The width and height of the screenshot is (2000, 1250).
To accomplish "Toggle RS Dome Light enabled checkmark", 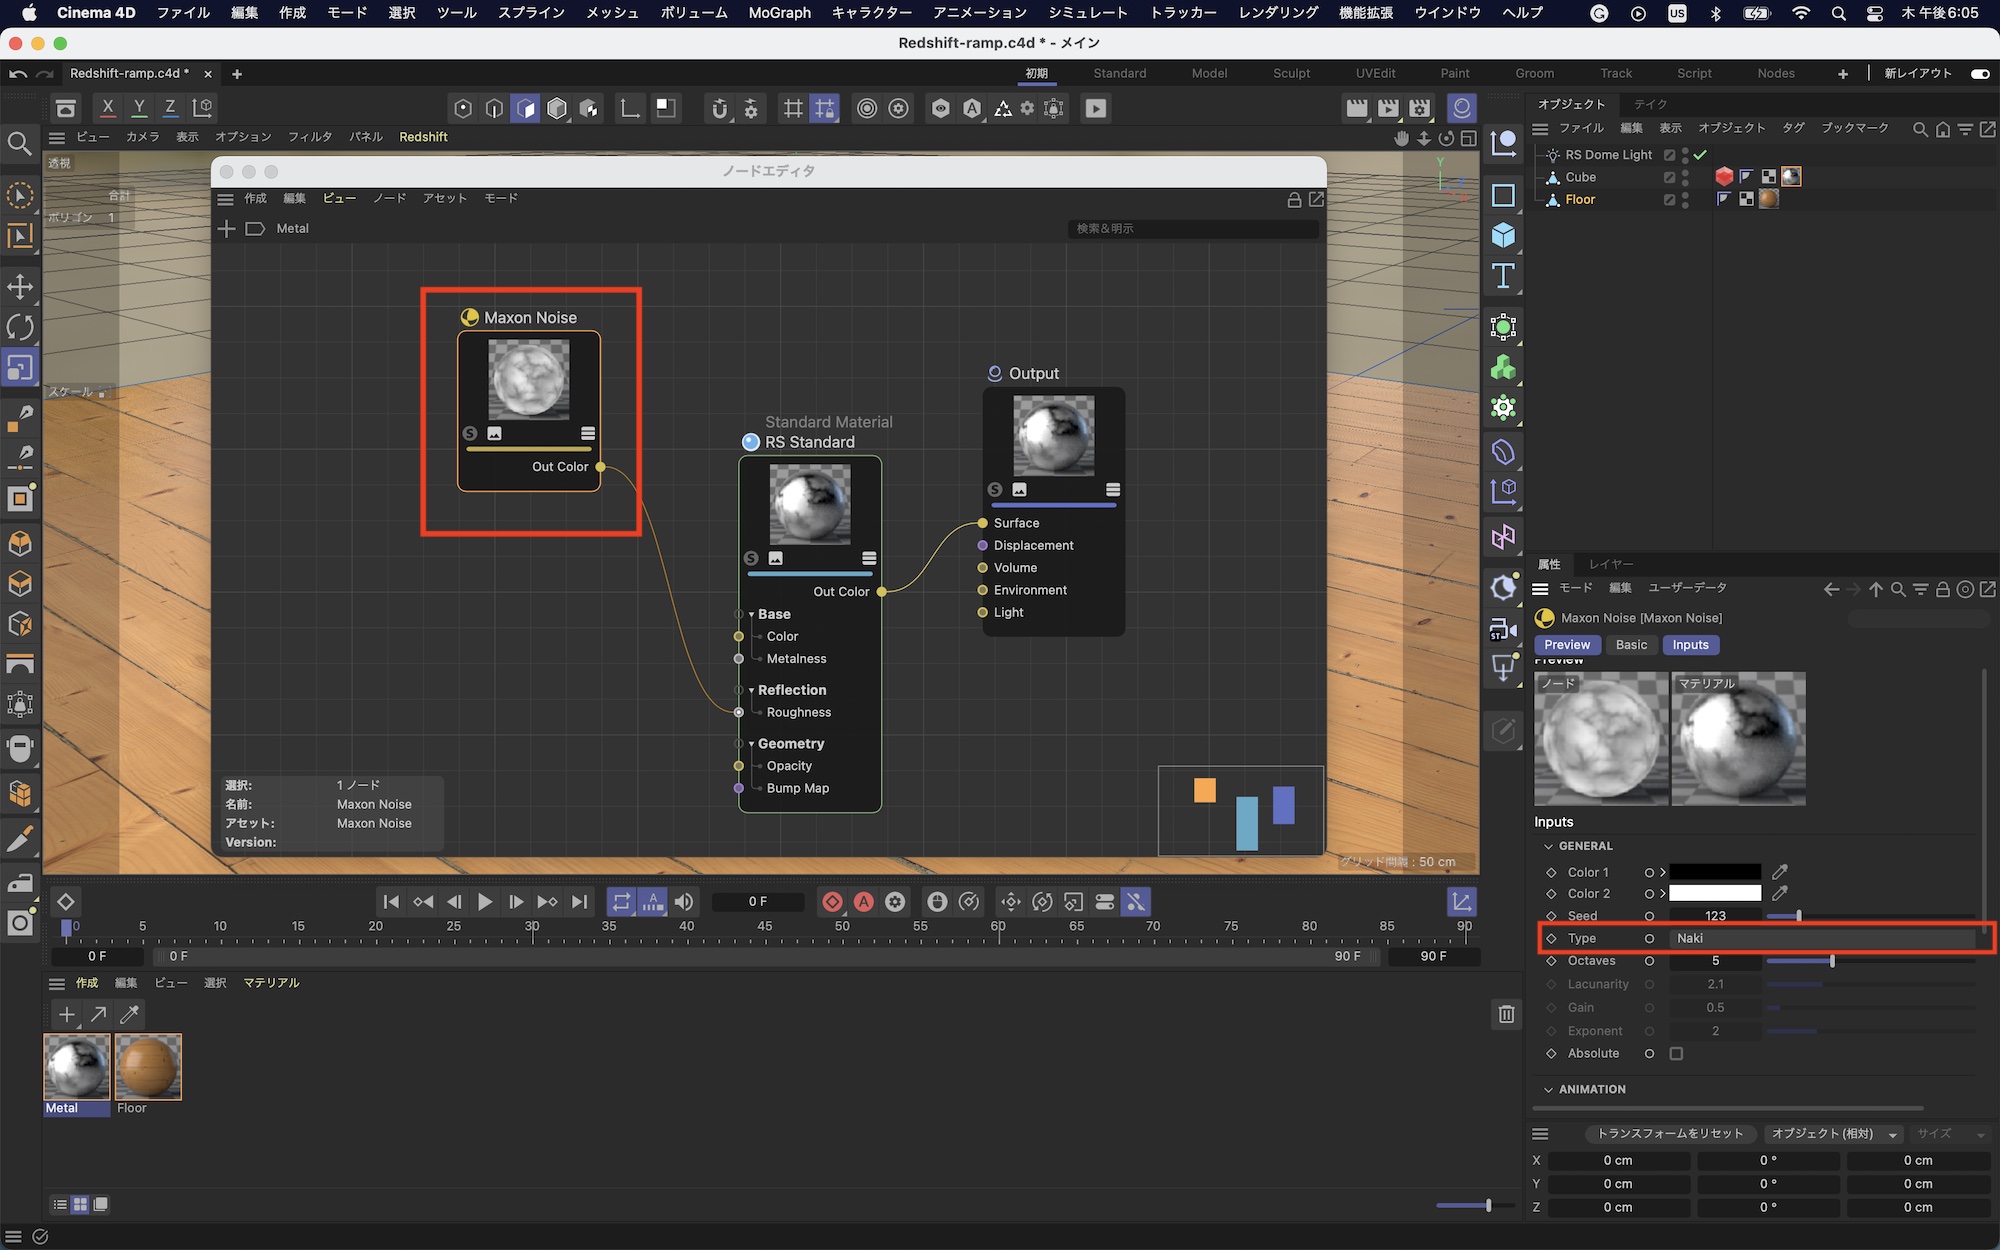I will click(1700, 155).
